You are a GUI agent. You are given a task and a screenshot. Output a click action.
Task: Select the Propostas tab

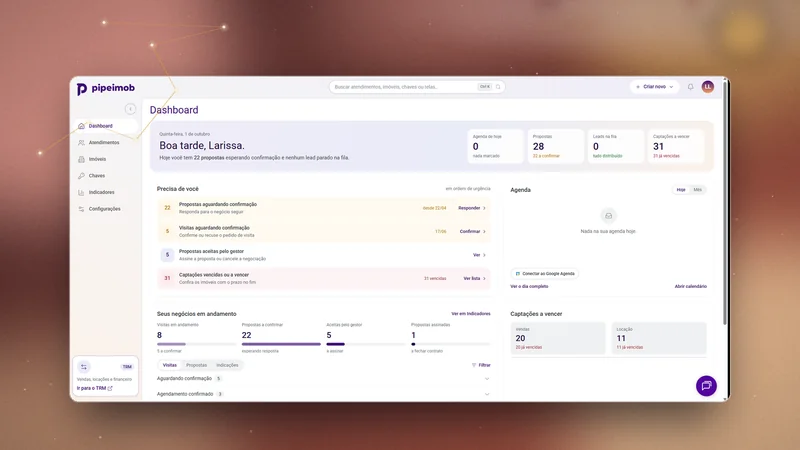tap(196, 365)
